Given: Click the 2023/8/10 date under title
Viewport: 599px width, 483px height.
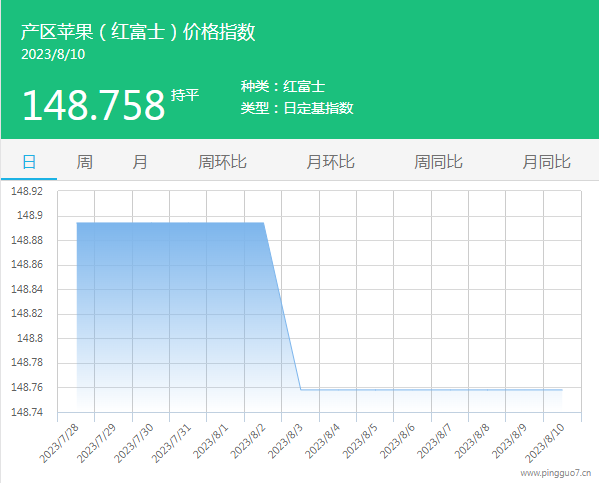Looking at the screenshot, I should (x=53, y=54).
